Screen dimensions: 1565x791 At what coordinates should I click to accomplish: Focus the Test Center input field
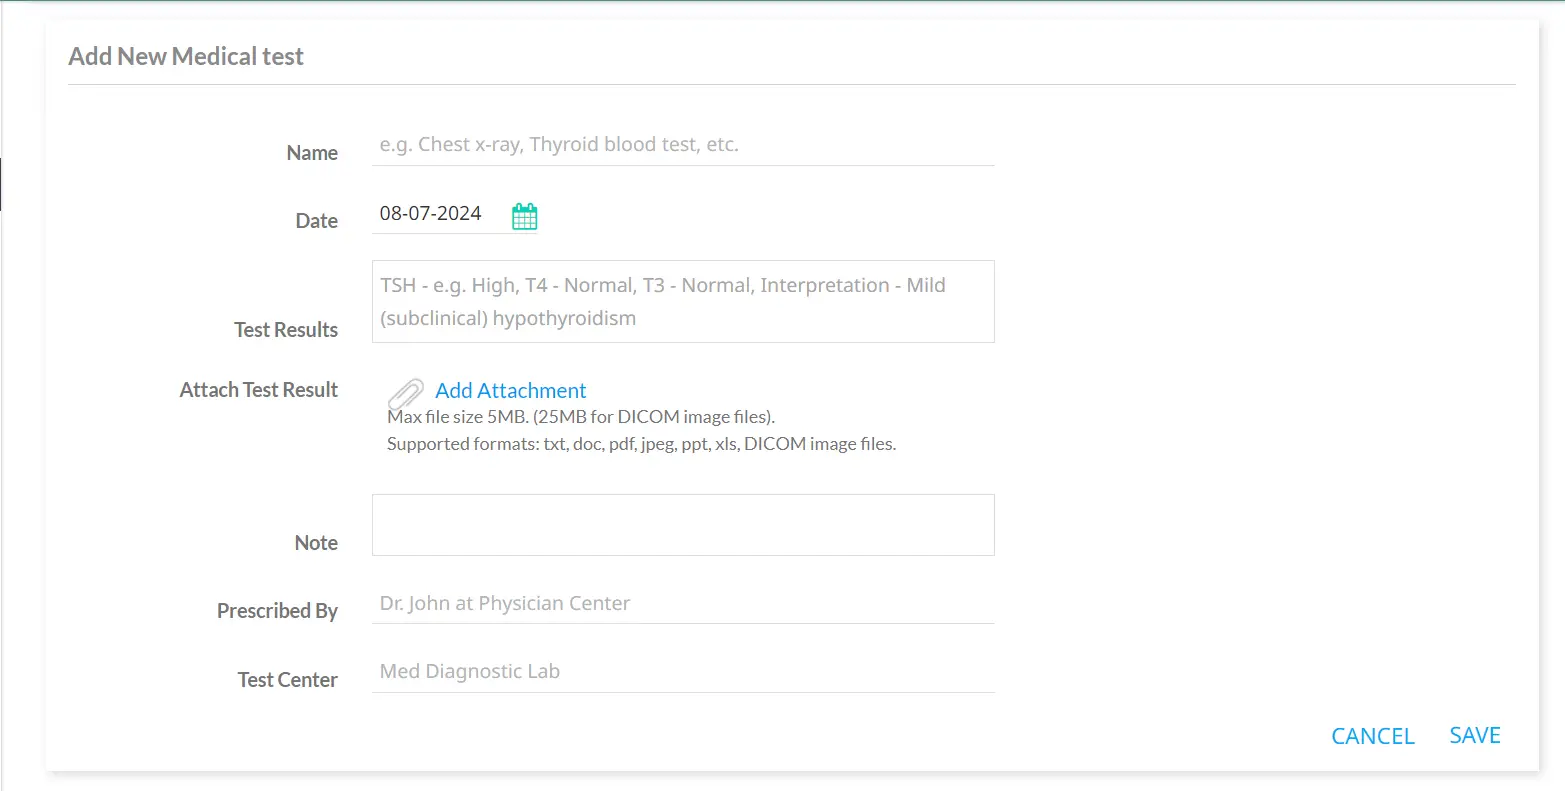683,672
